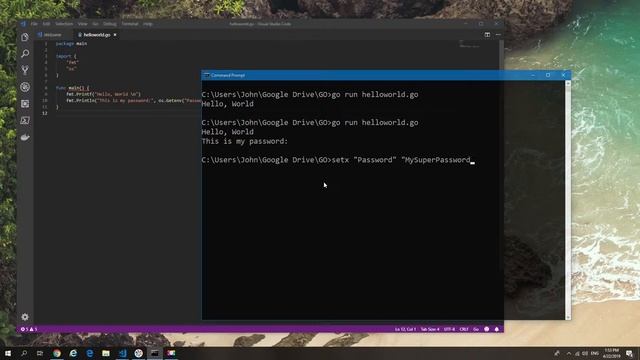Switch to Visual Studio Code taskbar icon
Image resolution: width=640 pixels, height=360 pixels.
122,353
